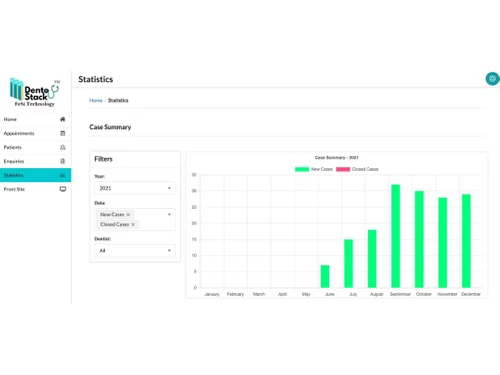Image resolution: width=500 pixels, height=375 pixels.
Task: Click the August bar in chart
Action: point(372,259)
